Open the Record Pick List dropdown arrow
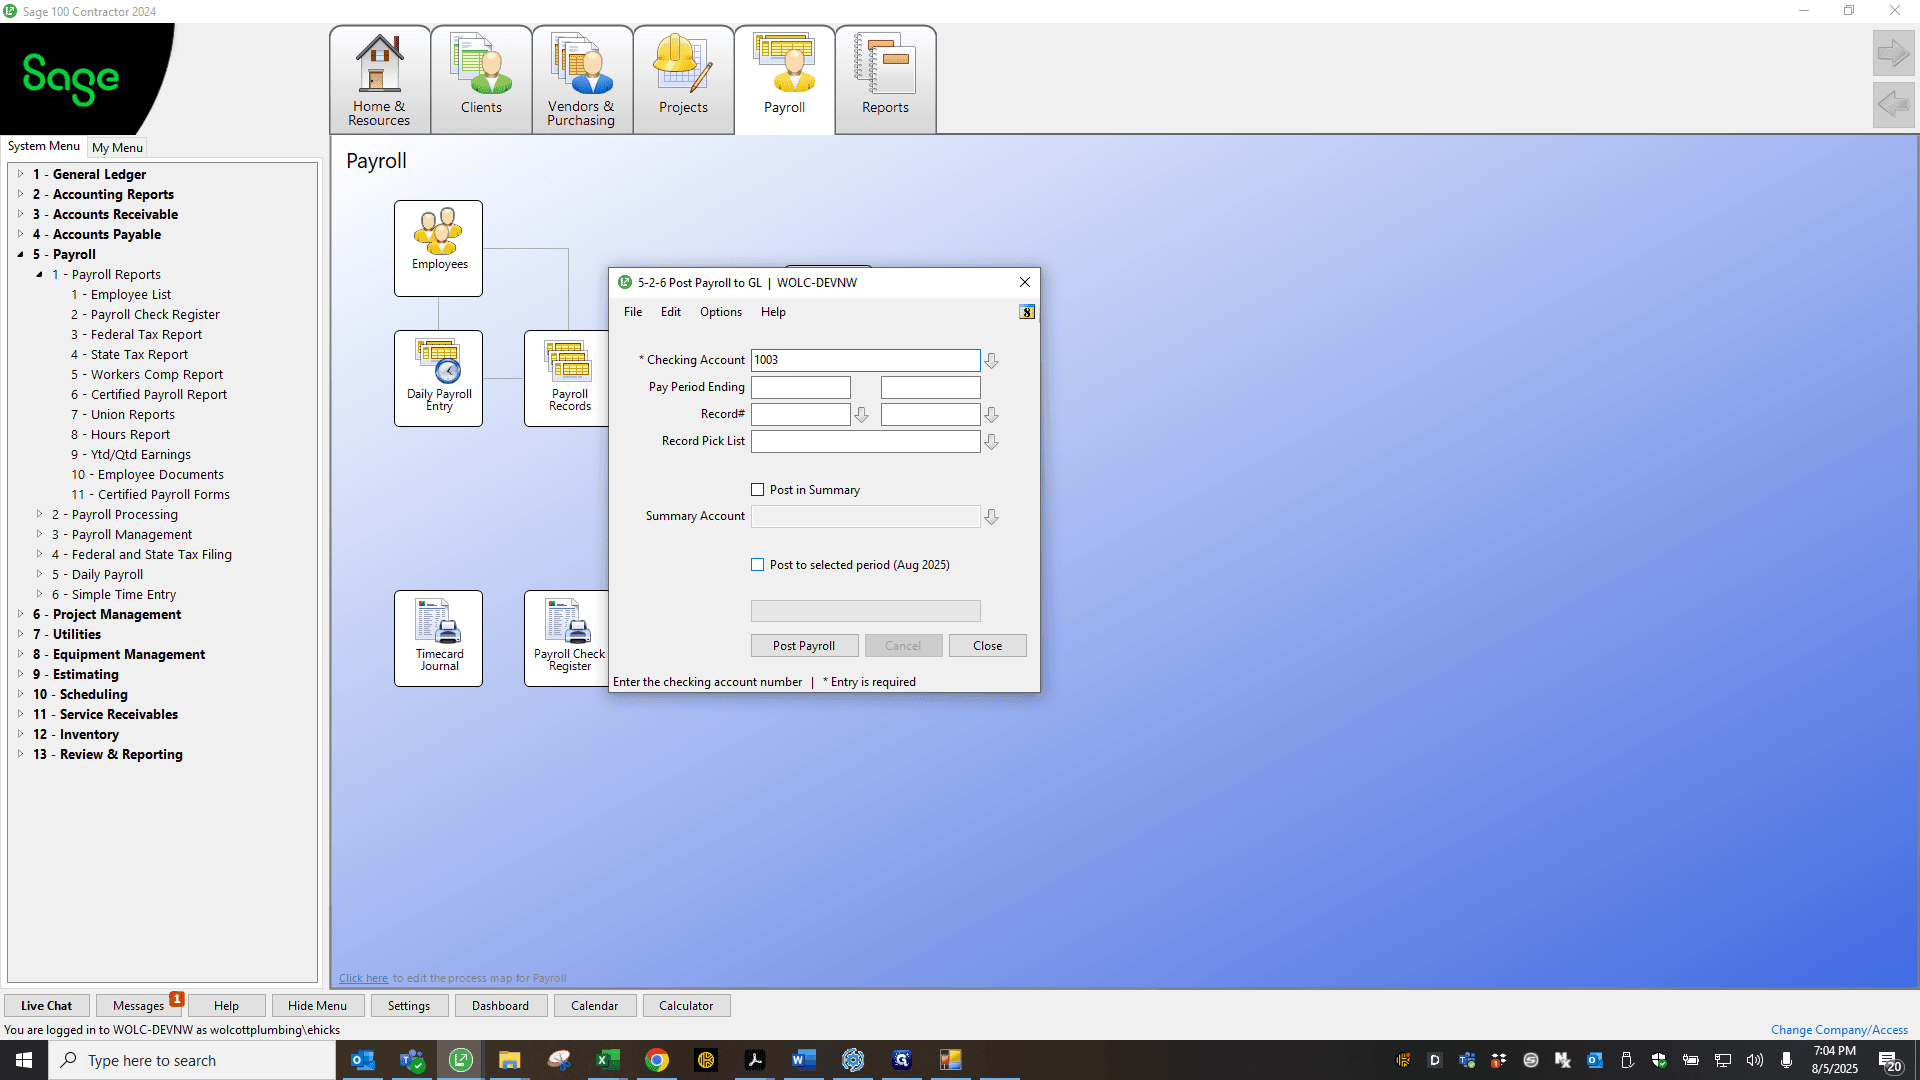The width and height of the screenshot is (1920, 1080). pyautogui.click(x=991, y=442)
